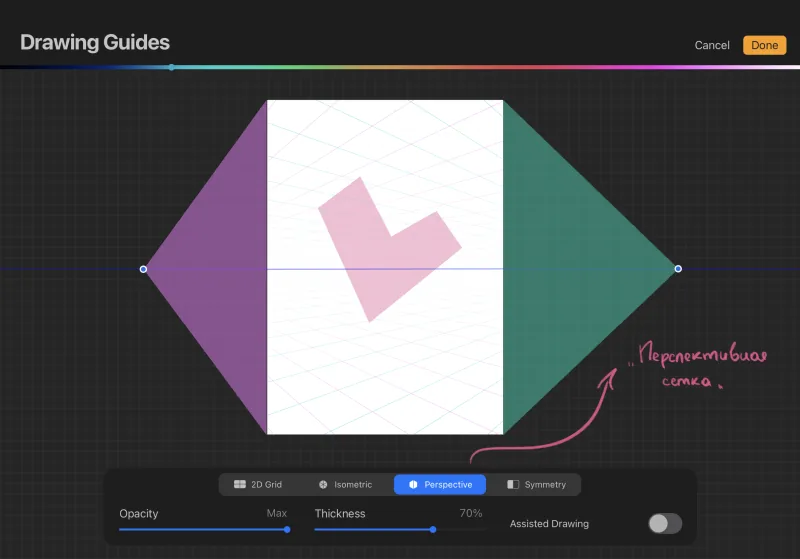The height and width of the screenshot is (559, 800).
Task: Click the Thickness slider handle
Action: pos(433,529)
